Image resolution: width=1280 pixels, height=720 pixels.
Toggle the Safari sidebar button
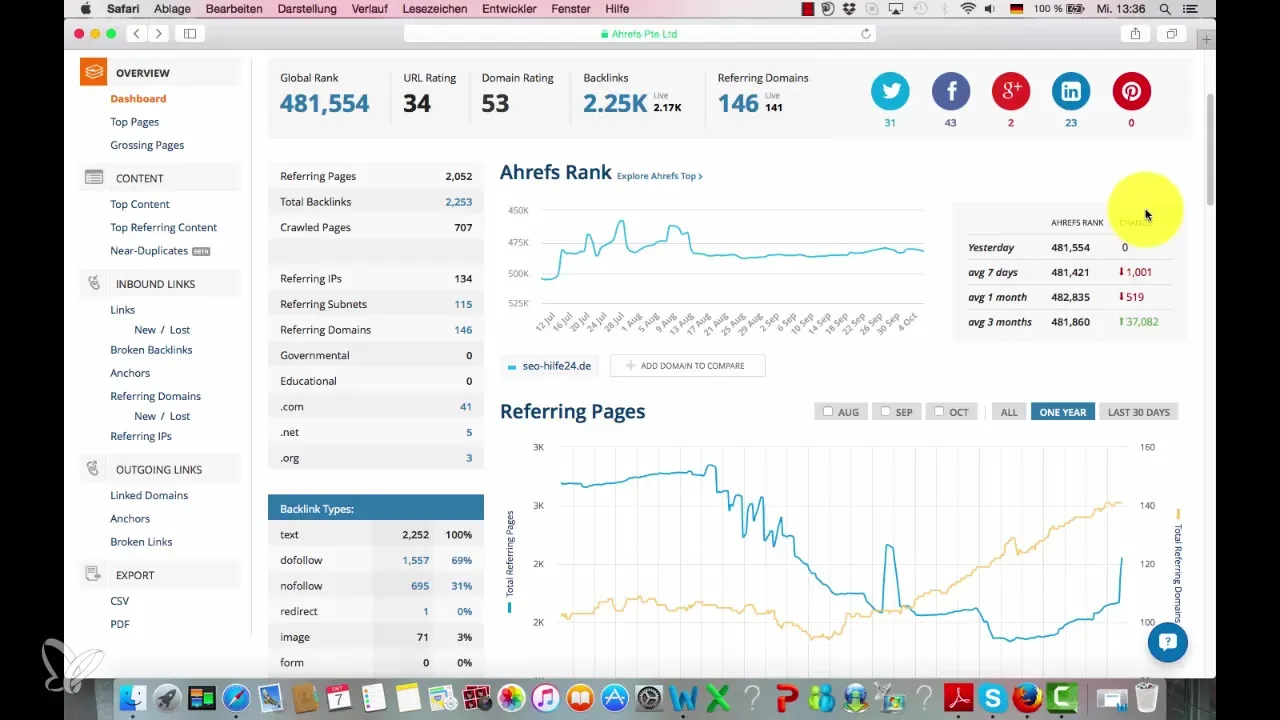(x=190, y=33)
